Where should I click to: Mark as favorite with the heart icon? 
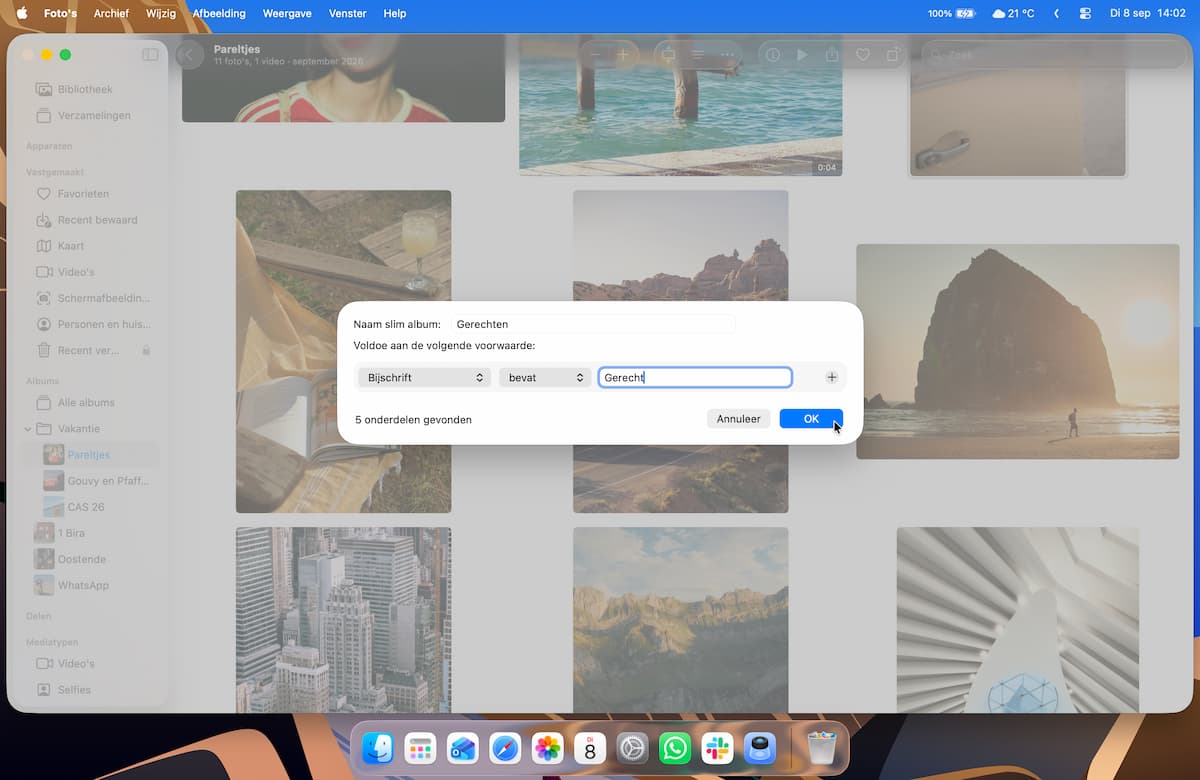coord(862,55)
